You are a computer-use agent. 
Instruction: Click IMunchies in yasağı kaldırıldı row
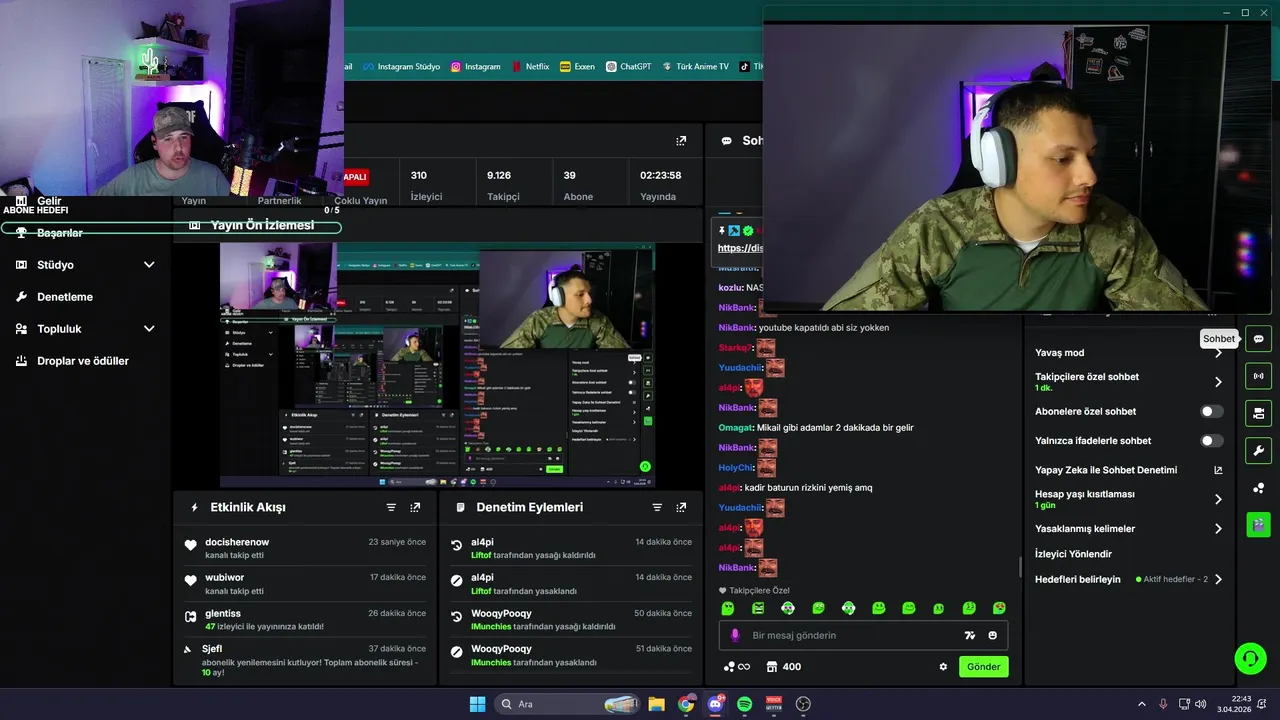click(491, 627)
